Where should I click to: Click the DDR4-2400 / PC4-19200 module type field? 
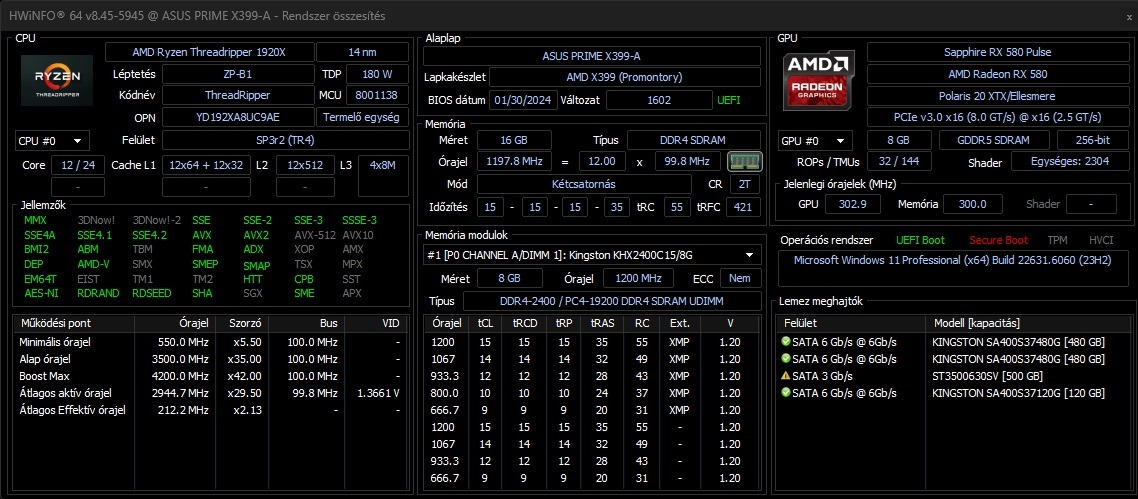tap(612, 301)
